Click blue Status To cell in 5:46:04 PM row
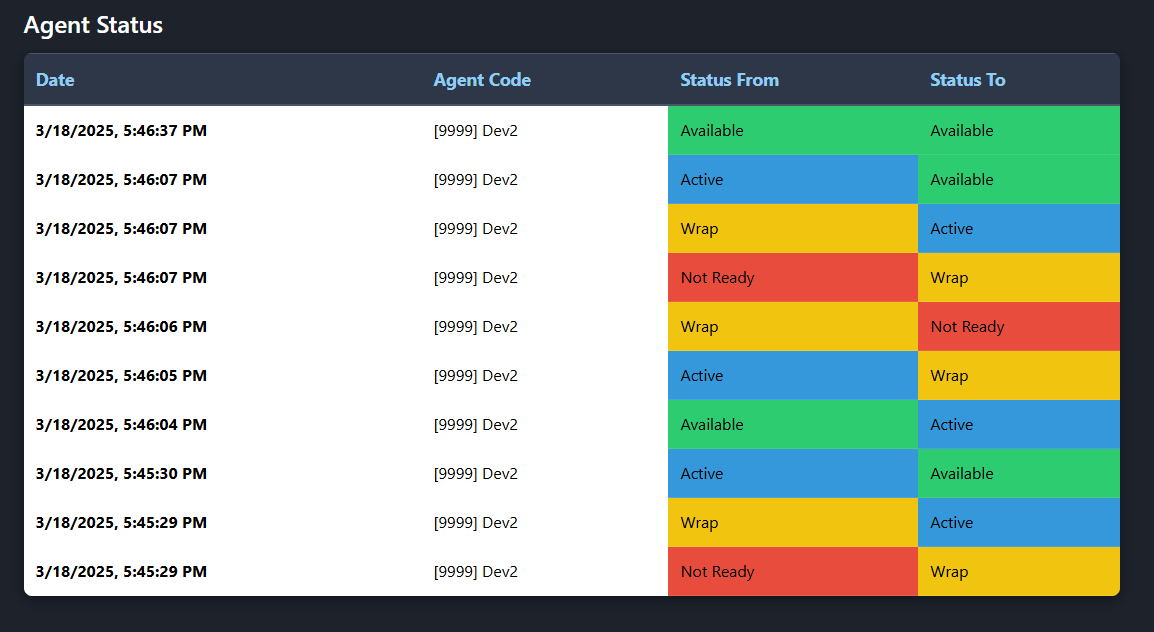Viewport: 1154px width, 632px height. [x=1018, y=425]
